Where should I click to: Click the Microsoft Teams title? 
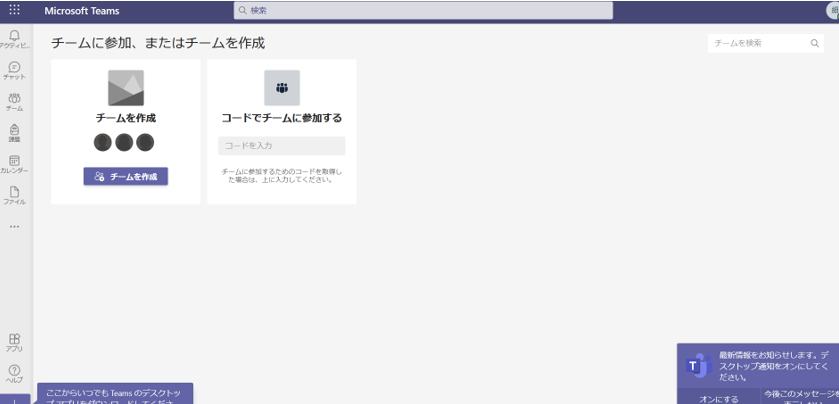pos(82,11)
